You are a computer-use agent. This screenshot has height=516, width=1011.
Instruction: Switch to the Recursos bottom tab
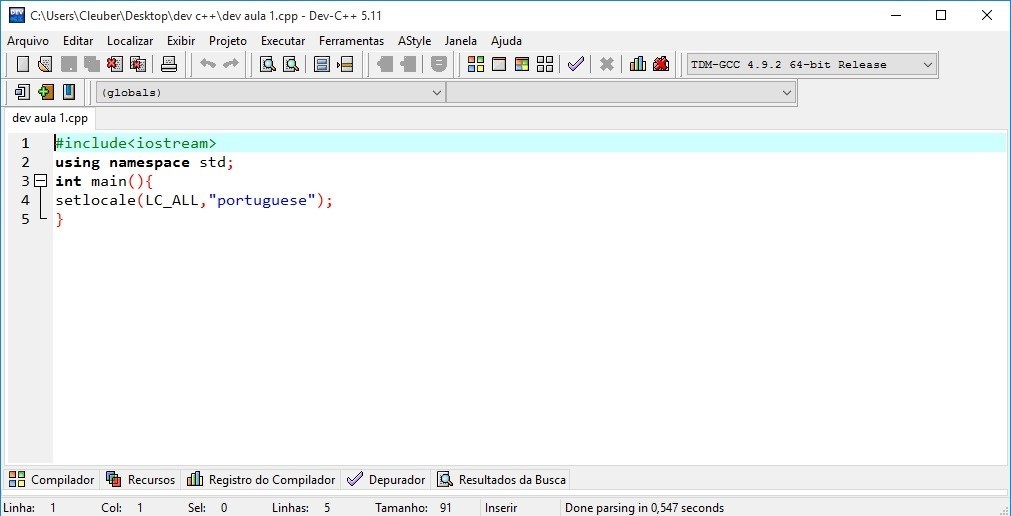(140, 480)
